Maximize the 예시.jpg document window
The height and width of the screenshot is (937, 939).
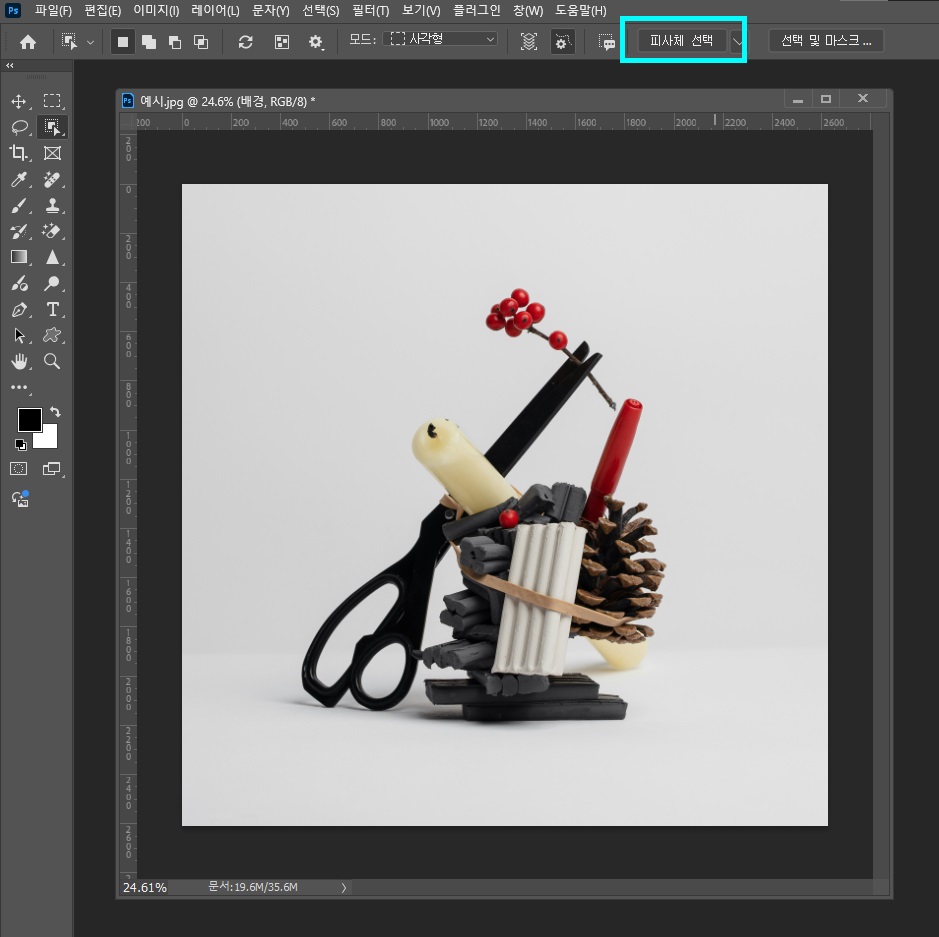[826, 99]
